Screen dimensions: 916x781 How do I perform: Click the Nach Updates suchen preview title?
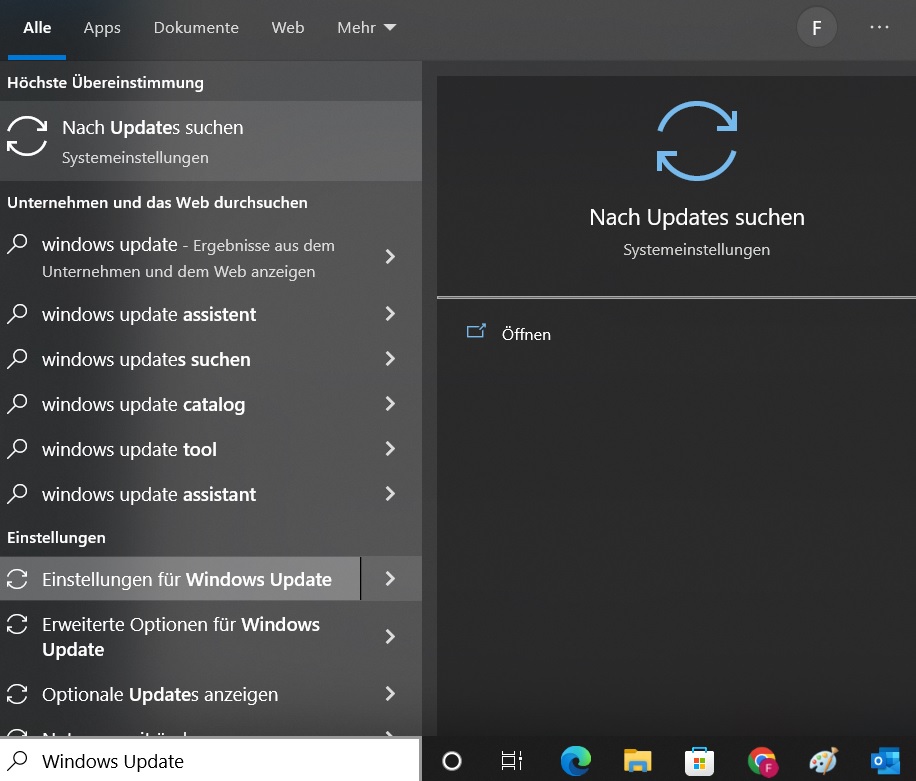pyautogui.click(x=696, y=217)
